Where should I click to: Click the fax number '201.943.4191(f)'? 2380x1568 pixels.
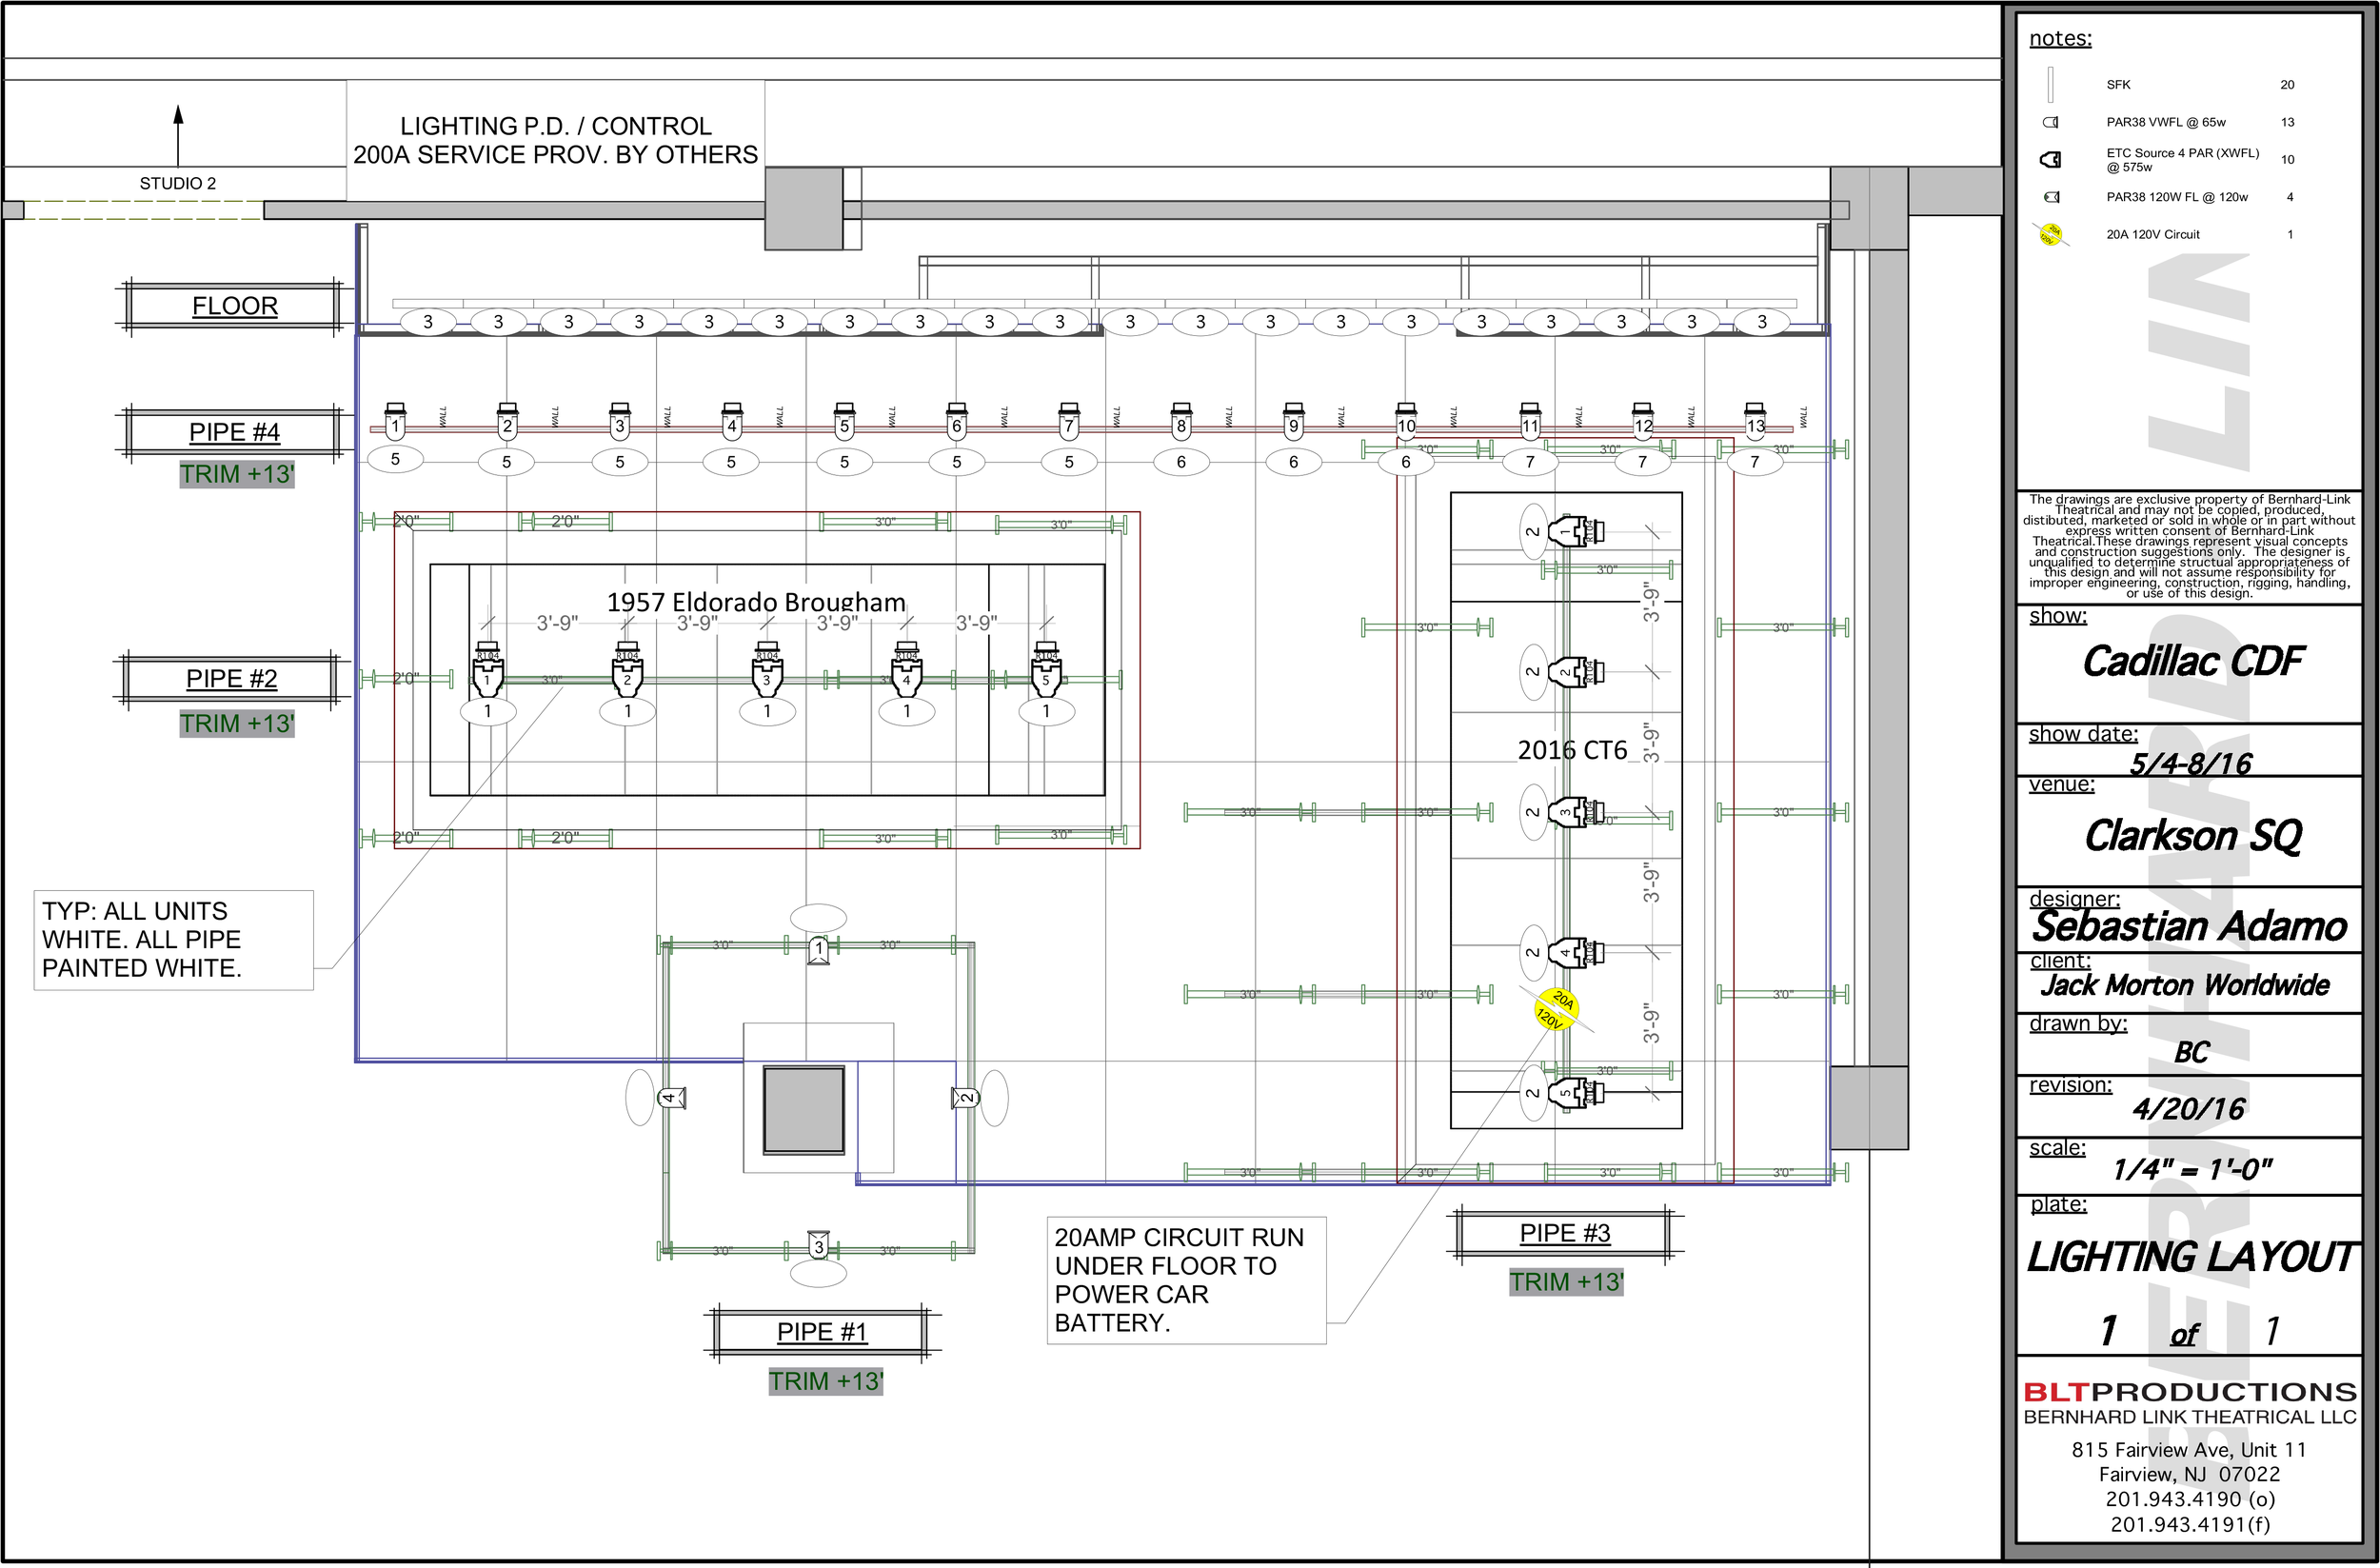[x=2190, y=1524]
